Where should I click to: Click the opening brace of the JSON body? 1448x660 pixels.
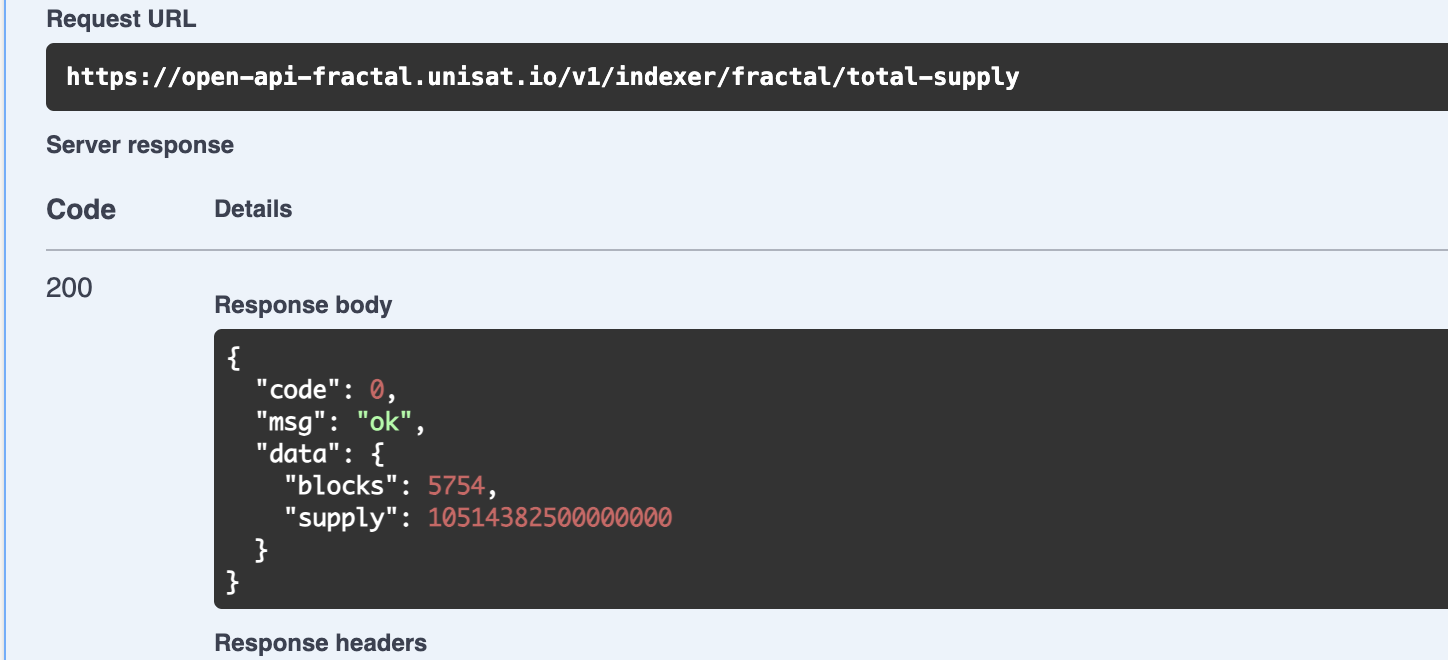pyautogui.click(x=234, y=358)
